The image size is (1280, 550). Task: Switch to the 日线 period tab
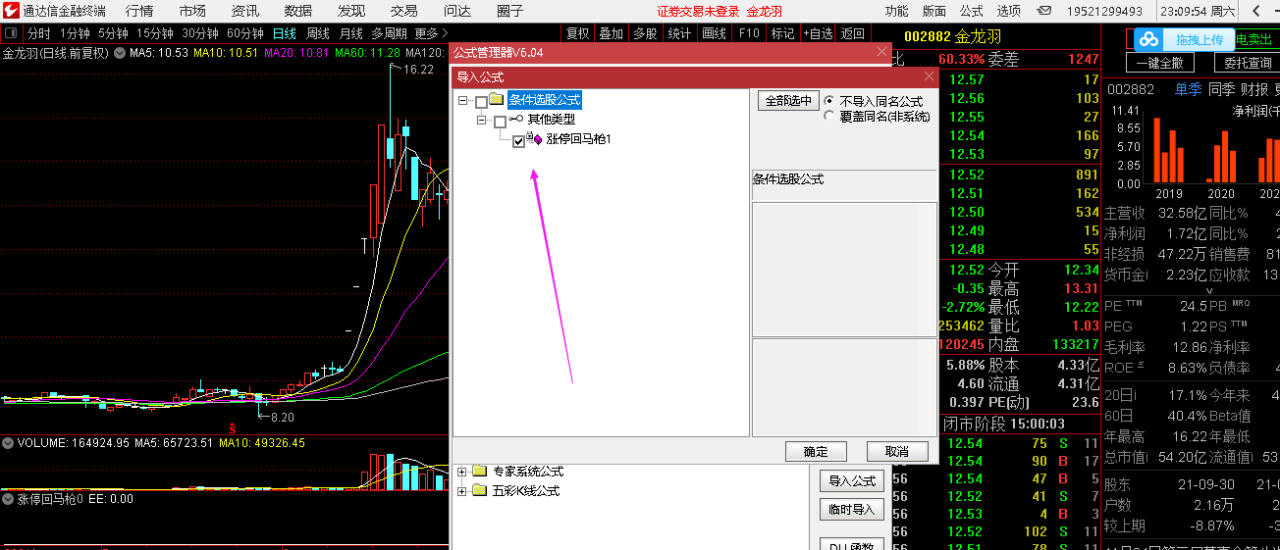(284, 33)
